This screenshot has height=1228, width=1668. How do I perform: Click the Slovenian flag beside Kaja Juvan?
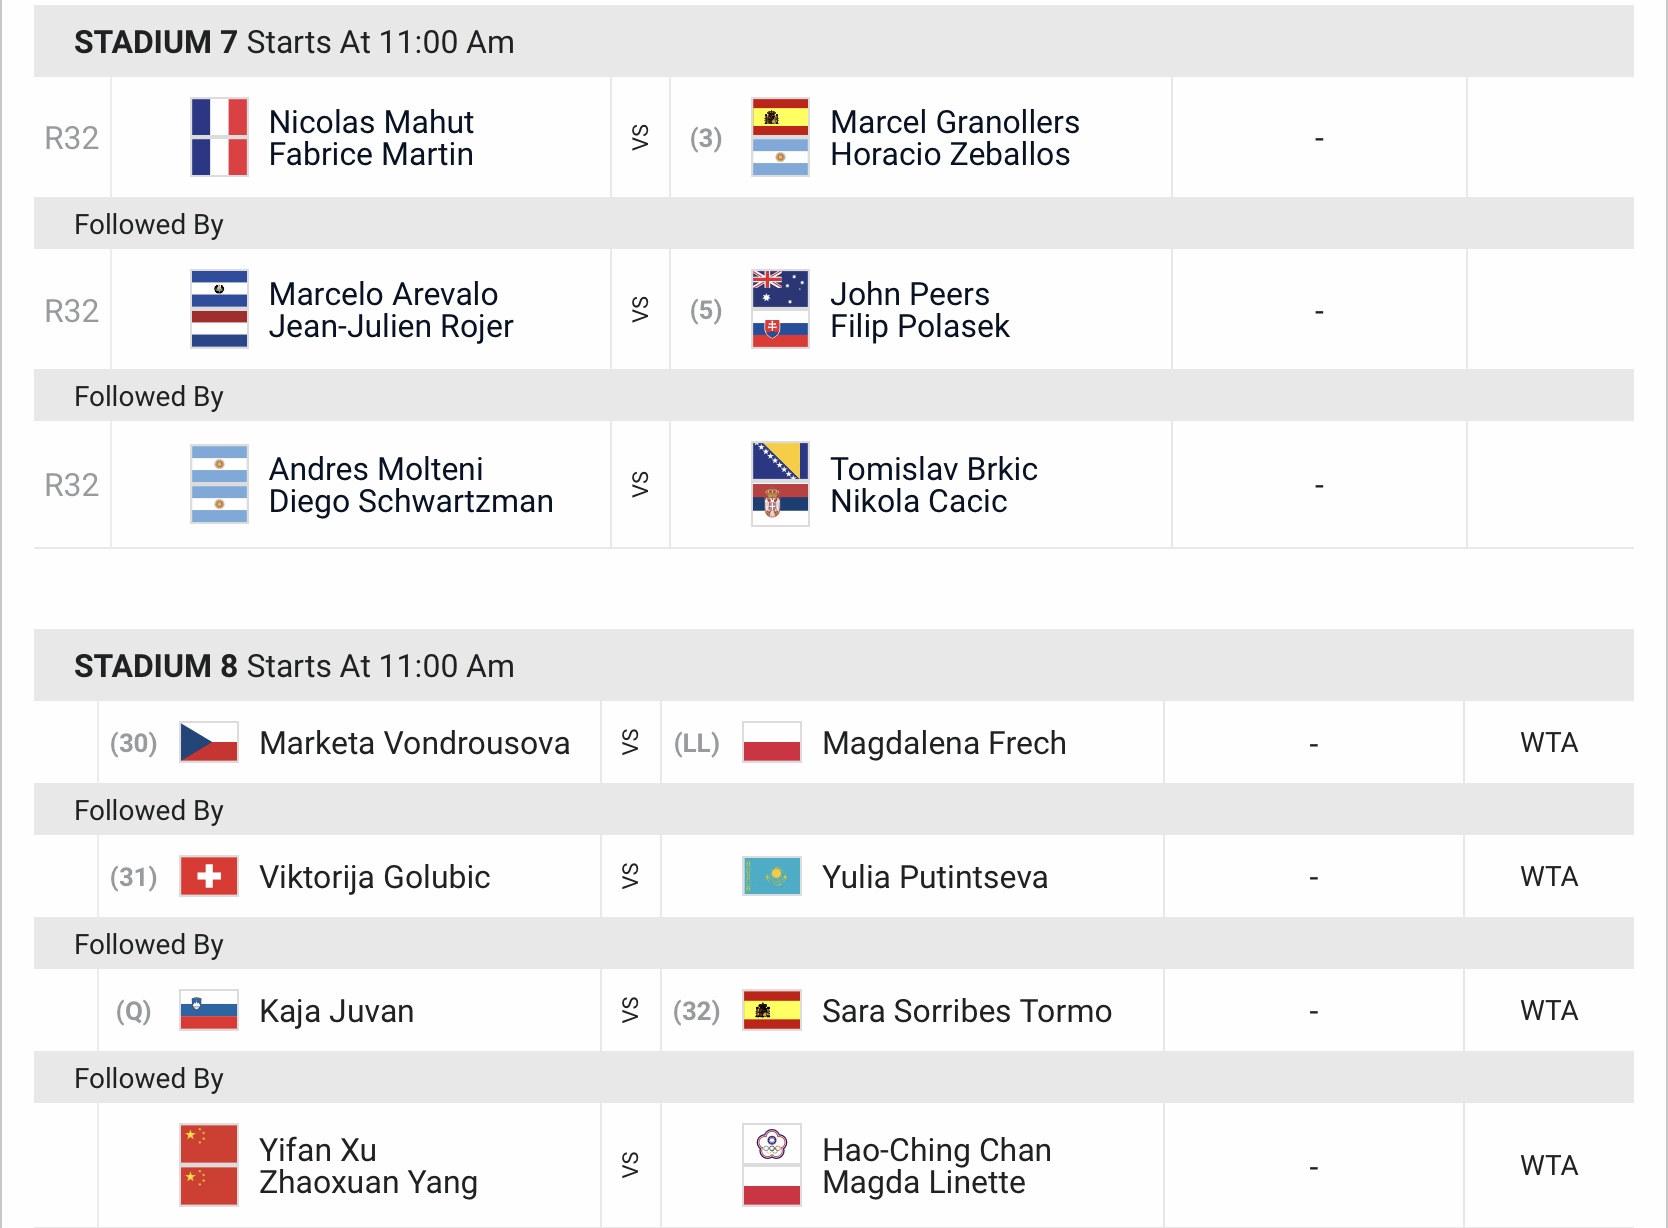(209, 1010)
